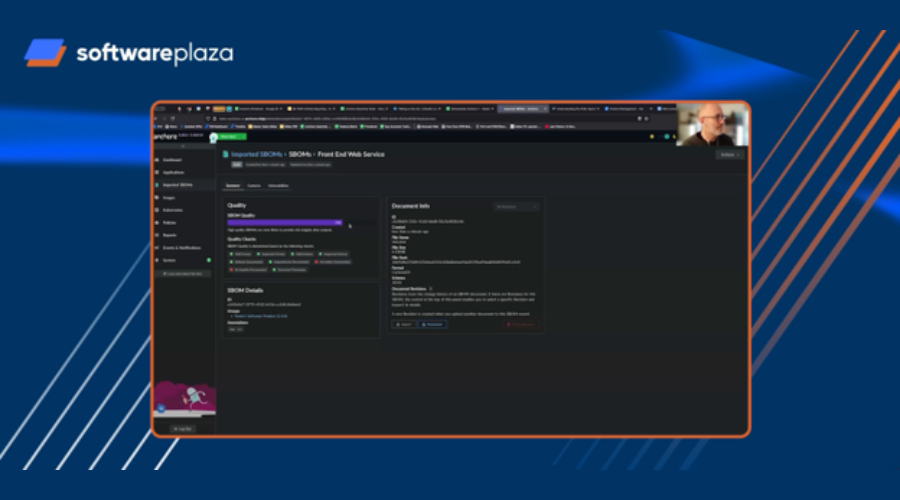This screenshot has height=500, width=900.
Task: Click the Download button in Document Info
Action: tap(432, 324)
